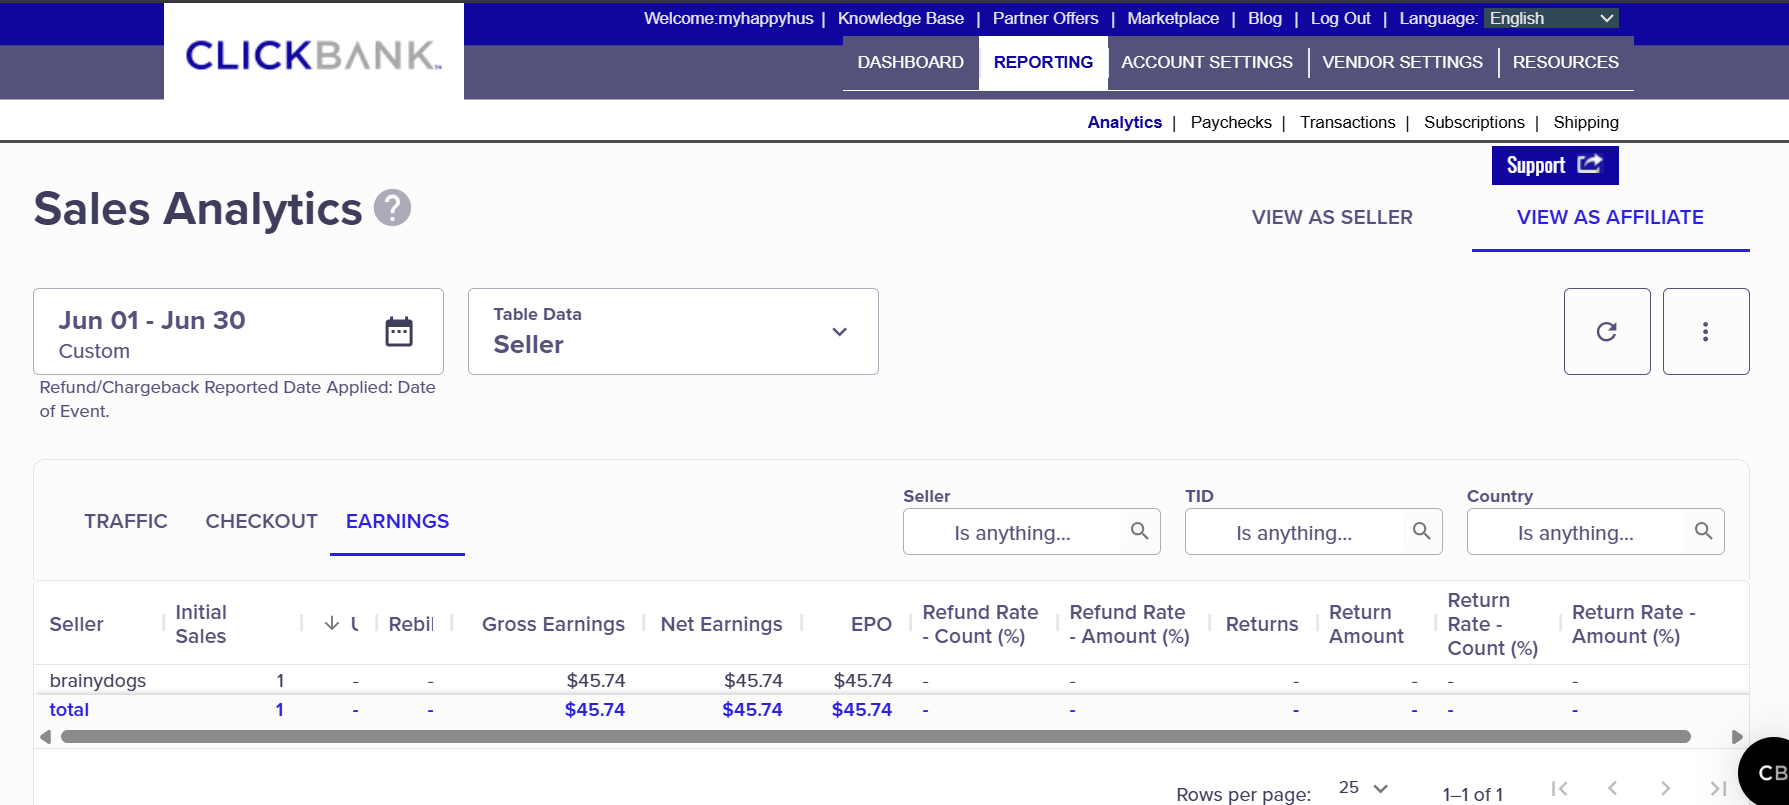1789x805 pixels.
Task: Click the left arrow of horizontal scrollbar
Action: [45, 737]
